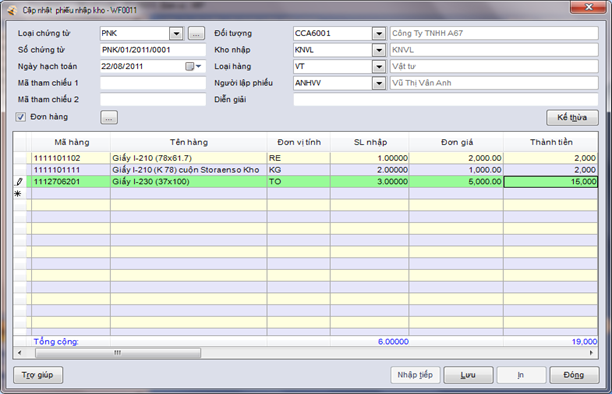612x394 pixels.
Task: Click the horizontal scrollbar thumb
Action: click(118, 353)
